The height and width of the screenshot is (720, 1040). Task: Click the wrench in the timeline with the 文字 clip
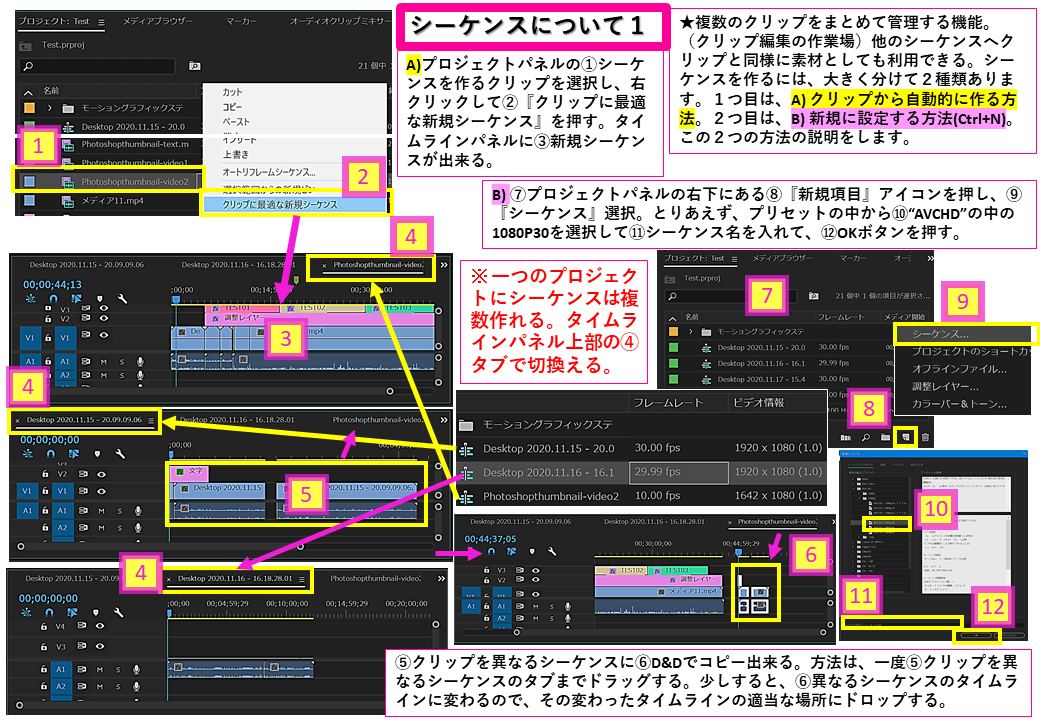(120, 454)
